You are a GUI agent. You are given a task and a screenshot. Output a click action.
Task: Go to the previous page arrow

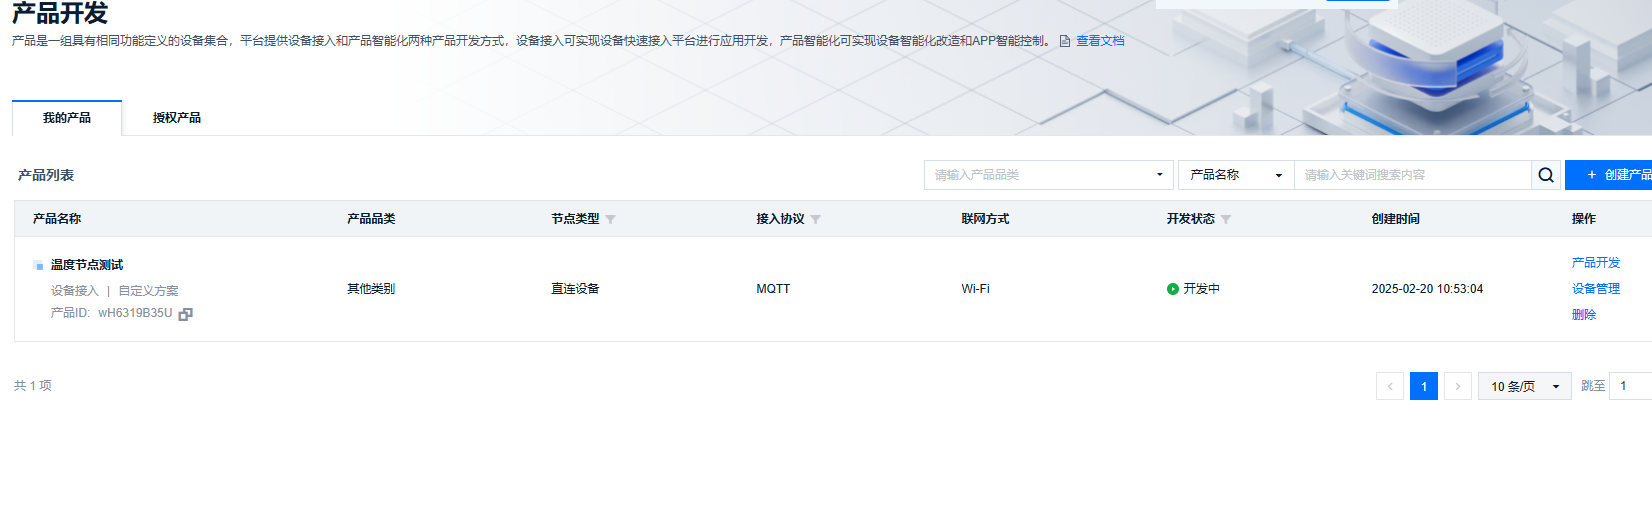point(1389,386)
